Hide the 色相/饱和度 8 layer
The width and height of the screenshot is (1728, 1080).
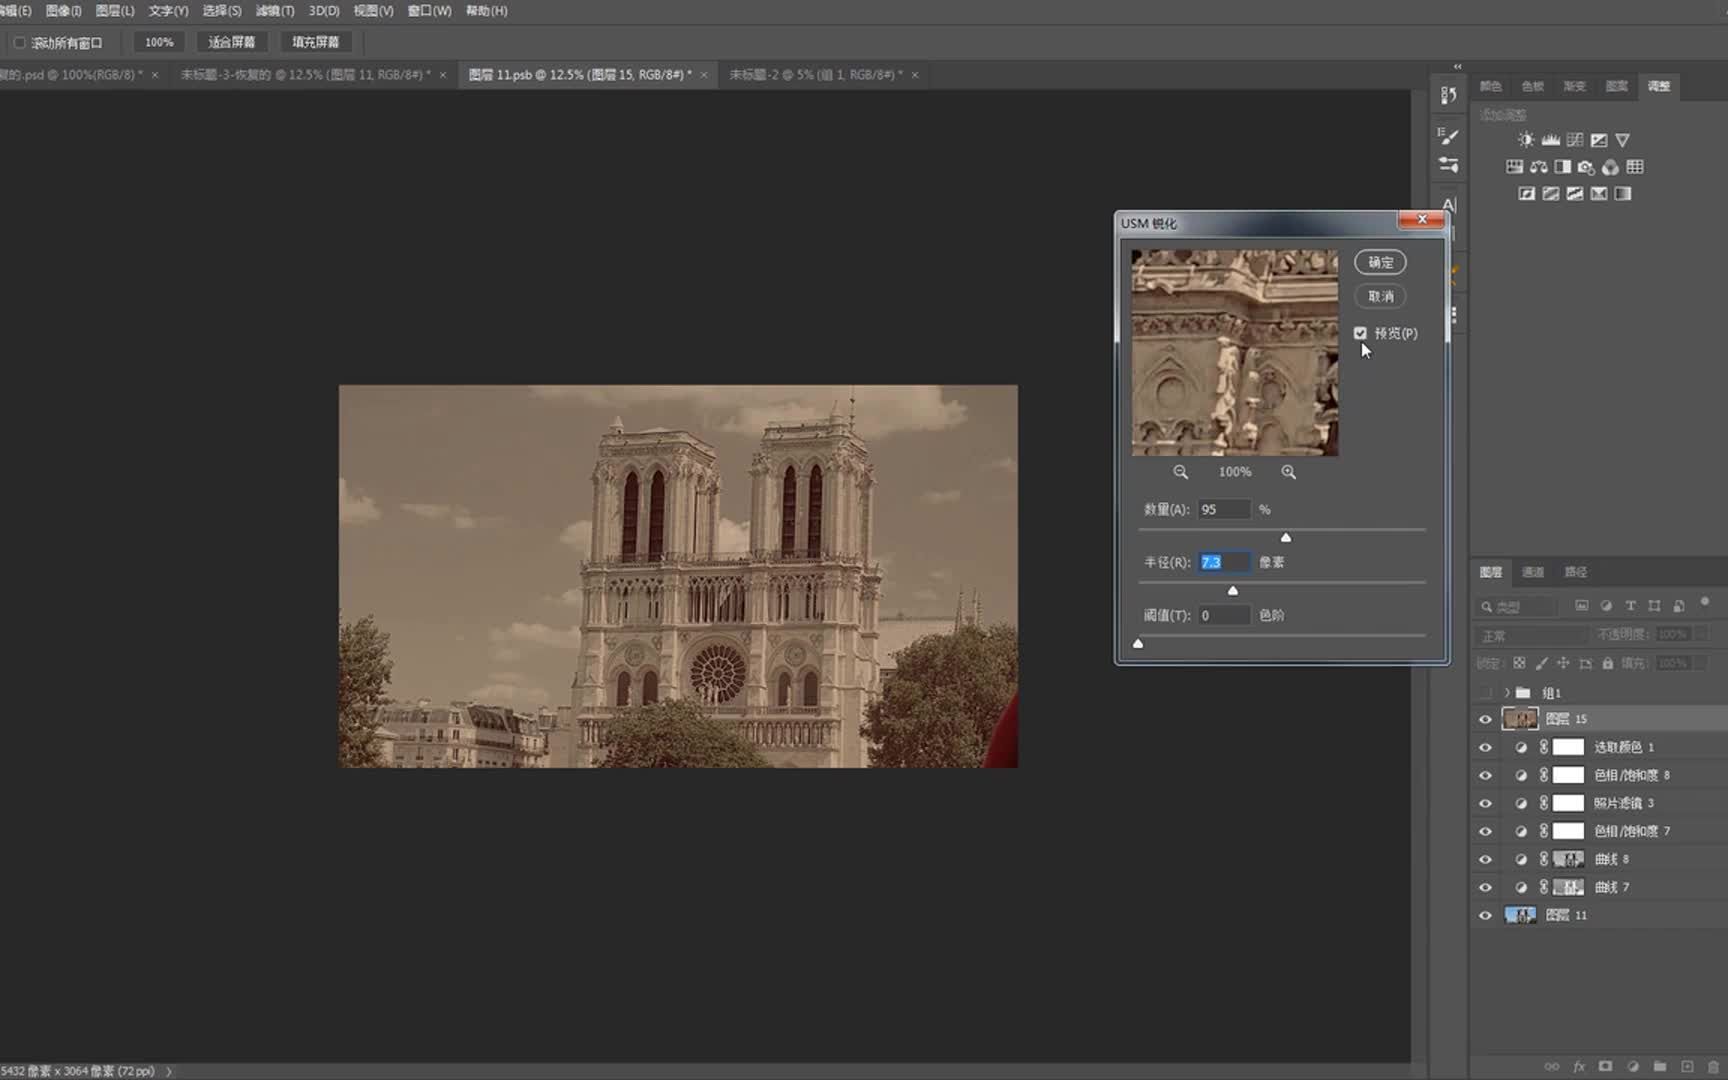click(x=1485, y=775)
